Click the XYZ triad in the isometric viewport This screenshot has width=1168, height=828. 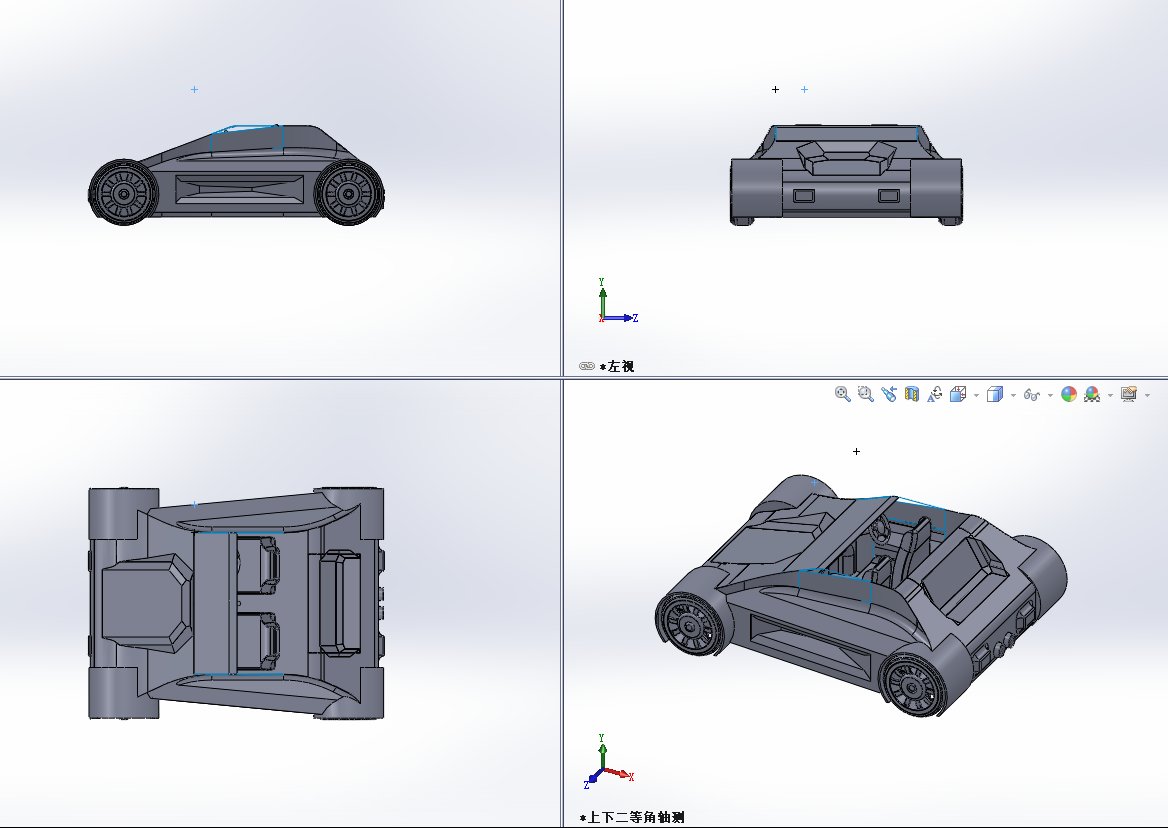(x=609, y=762)
